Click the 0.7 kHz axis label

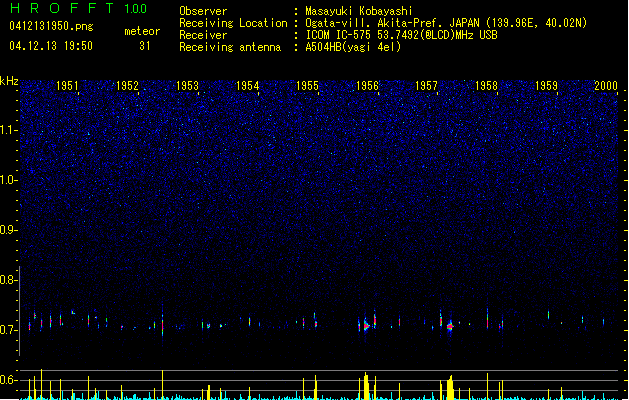[8, 330]
